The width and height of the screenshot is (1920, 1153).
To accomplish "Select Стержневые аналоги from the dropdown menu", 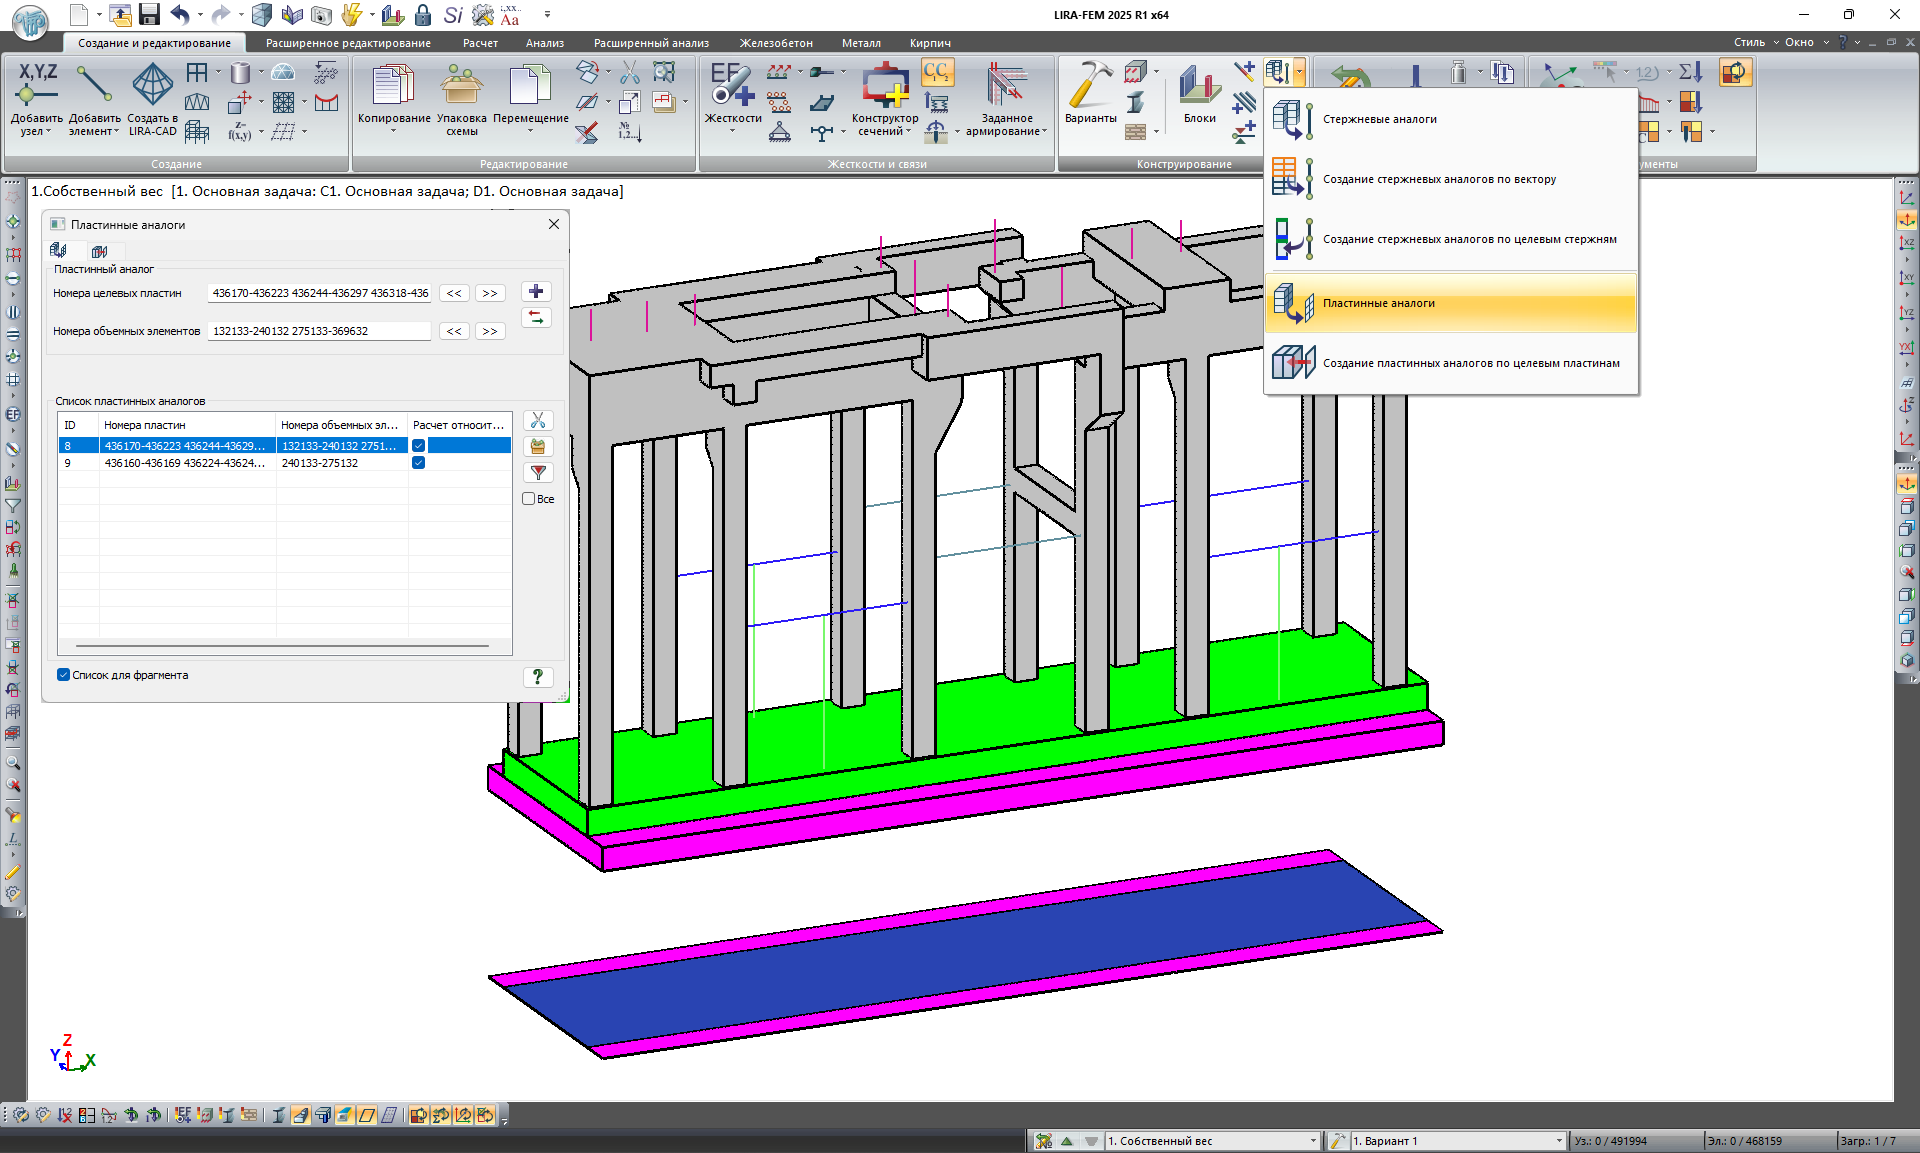I will (x=1379, y=119).
